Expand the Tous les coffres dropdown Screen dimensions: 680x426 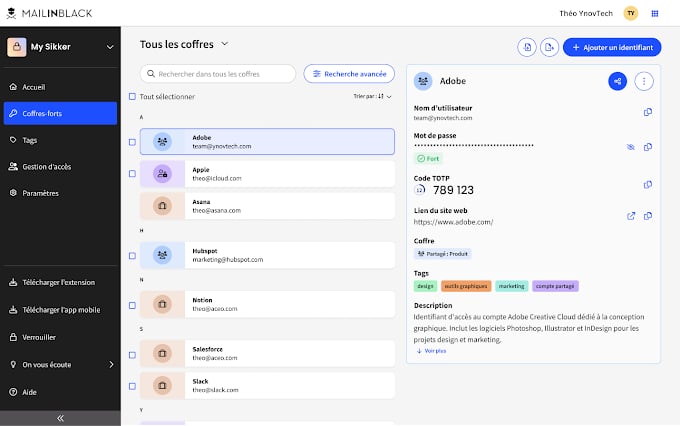(x=225, y=44)
